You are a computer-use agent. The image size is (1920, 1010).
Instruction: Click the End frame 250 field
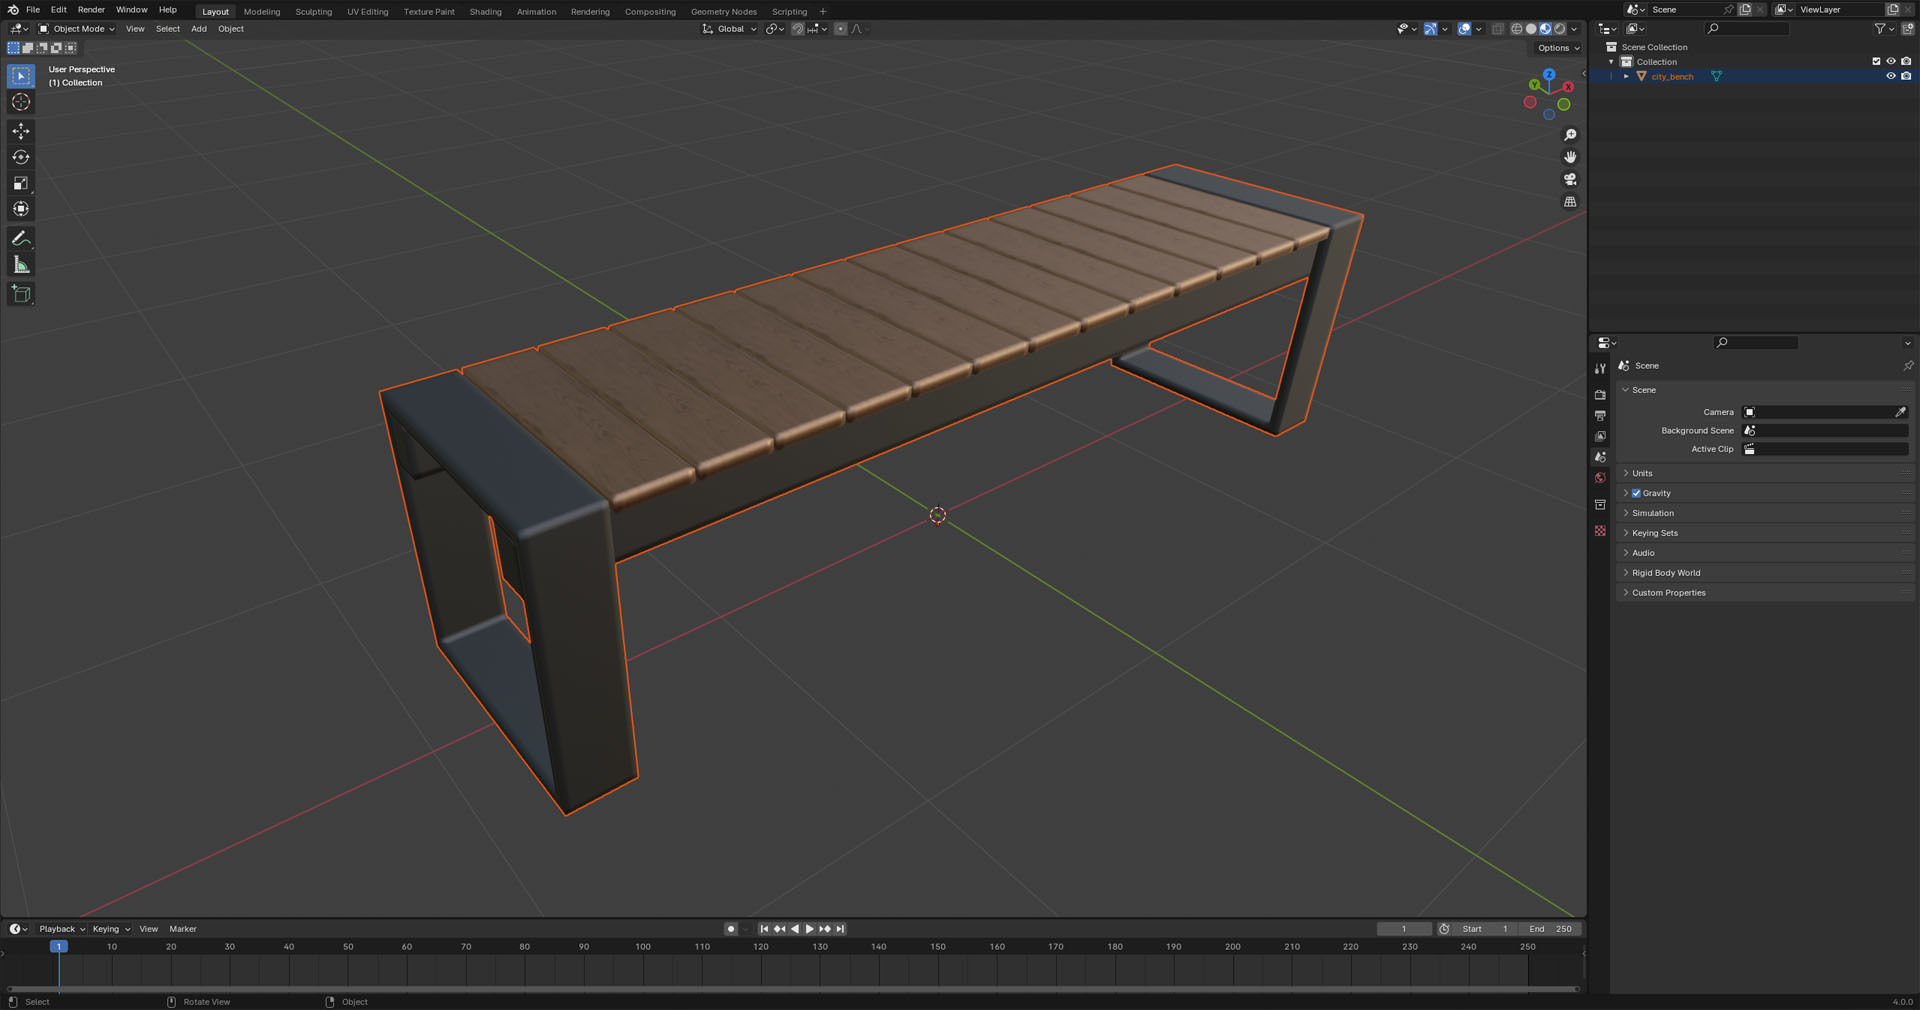click(1550, 929)
